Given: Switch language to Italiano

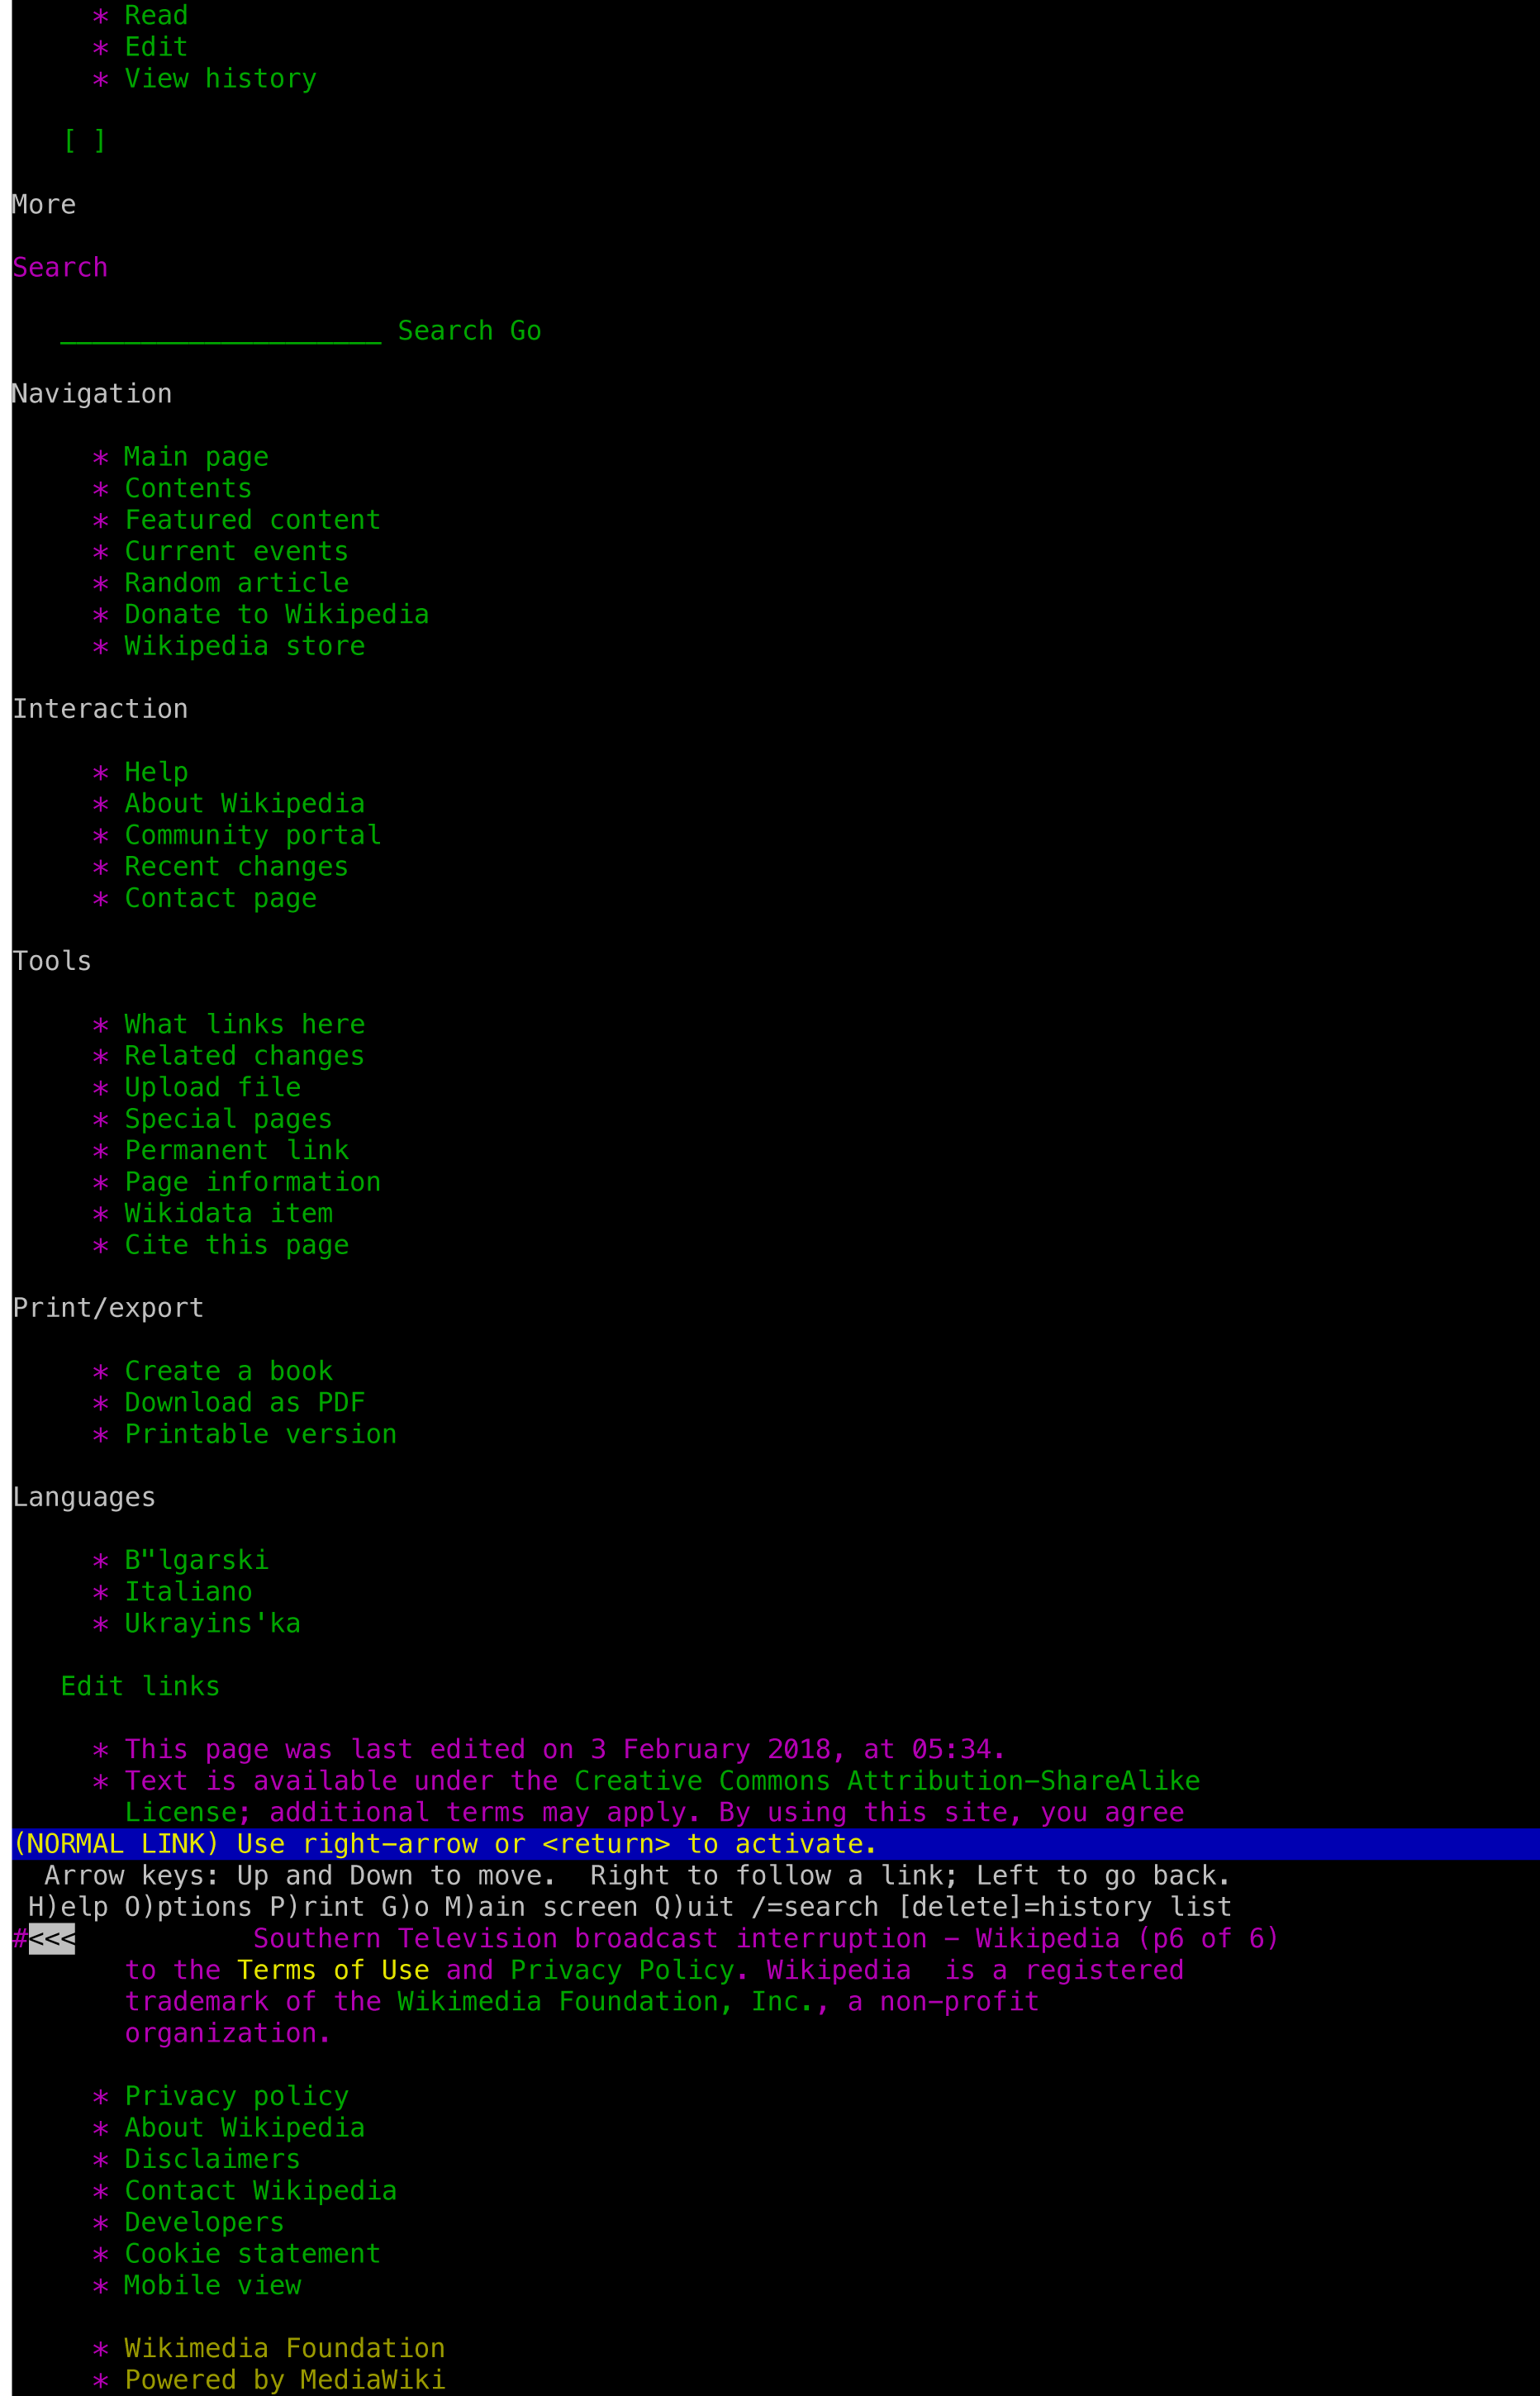Looking at the screenshot, I should 188,1591.
